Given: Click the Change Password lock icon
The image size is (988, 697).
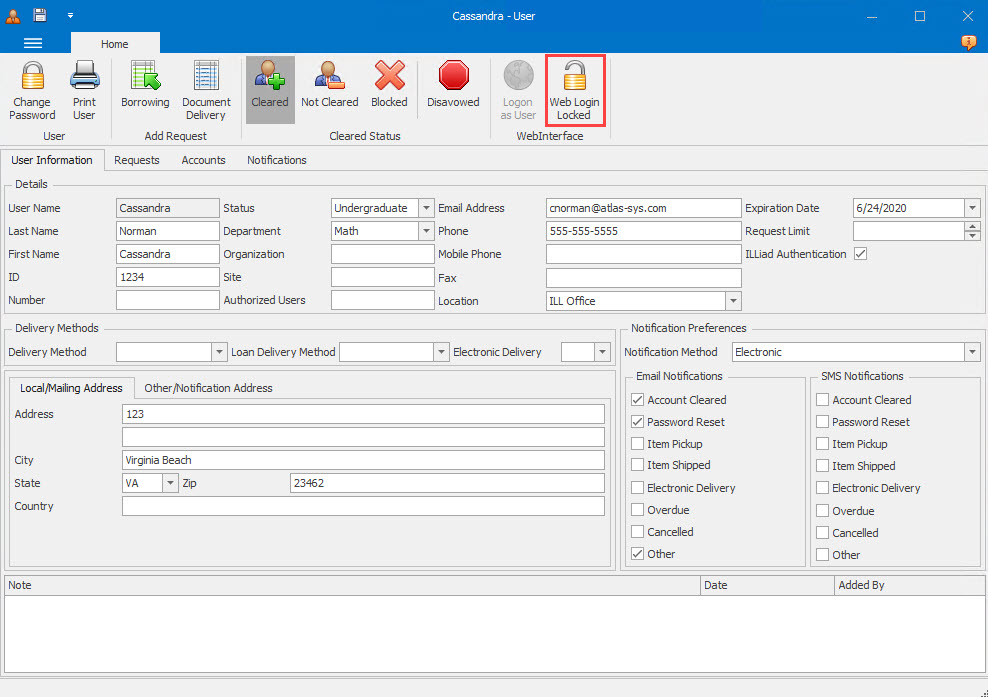Looking at the screenshot, I should (x=32, y=78).
